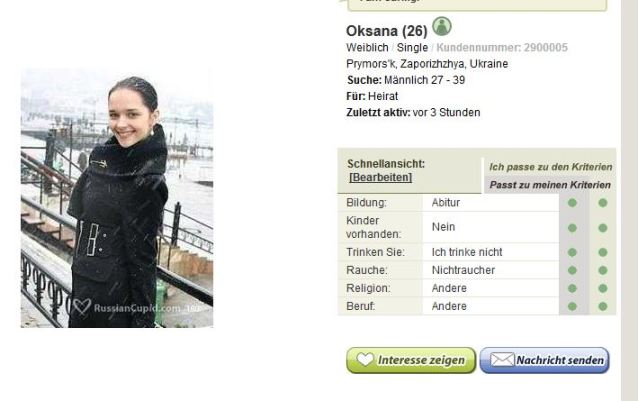Click first green dot in Kinder vorhanden row
This screenshot has width=638, height=401.
pyautogui.click(x=572, y=228)
